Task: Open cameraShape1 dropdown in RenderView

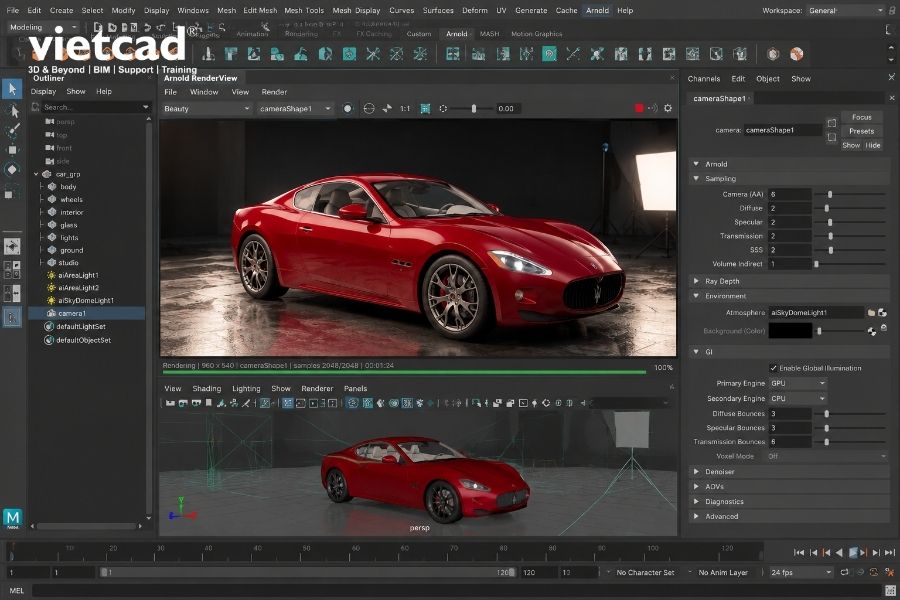Action: pyautogui.click(x=294, y=109)
